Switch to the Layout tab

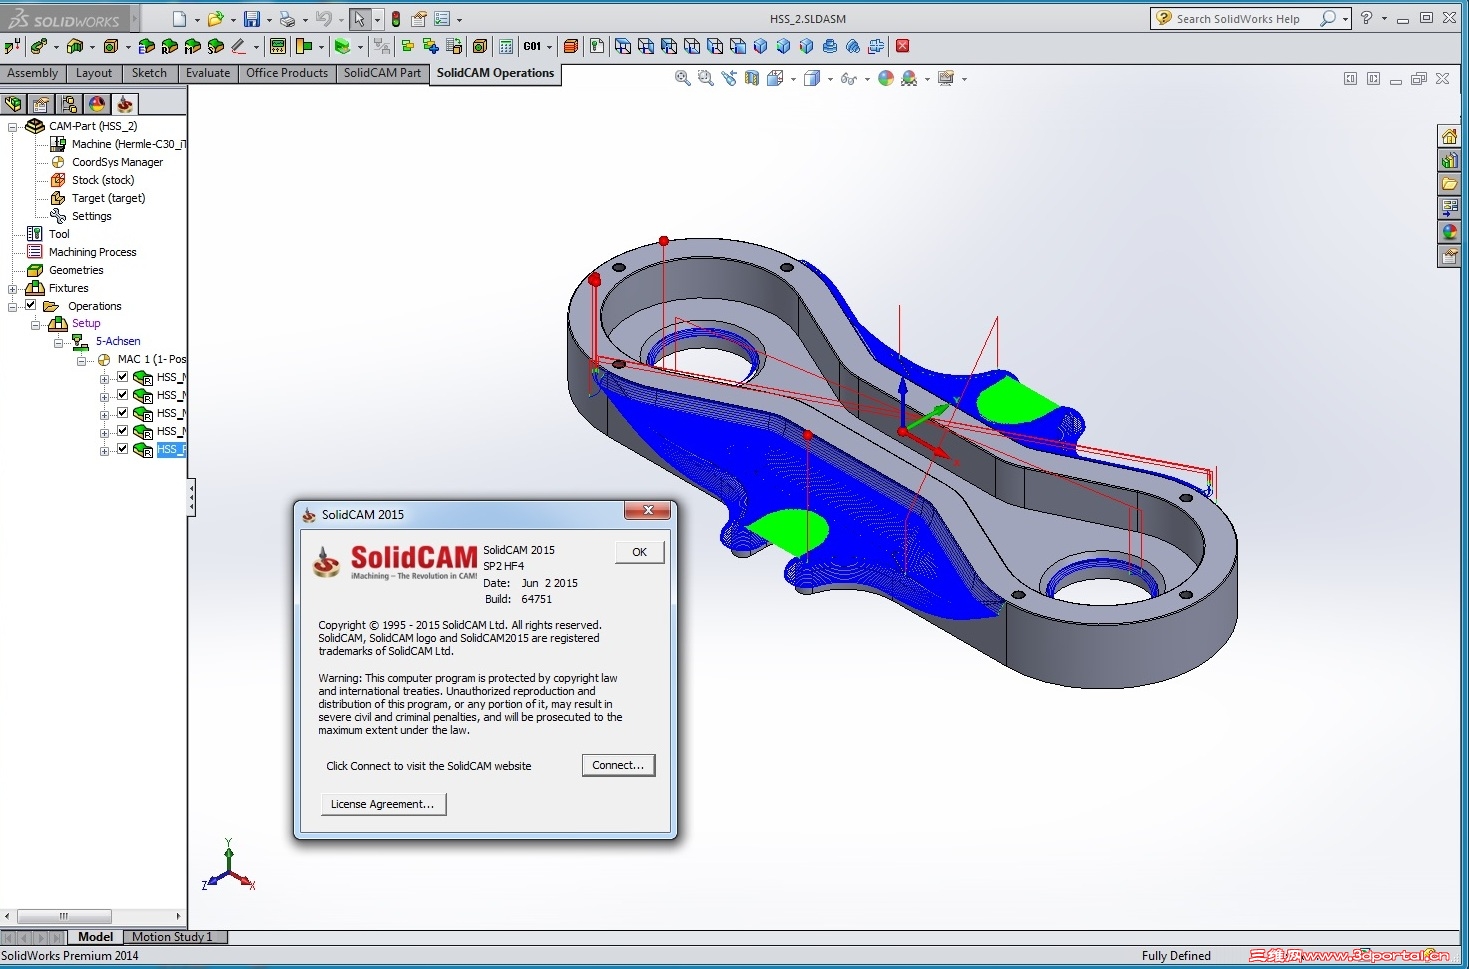coord(94,73)
